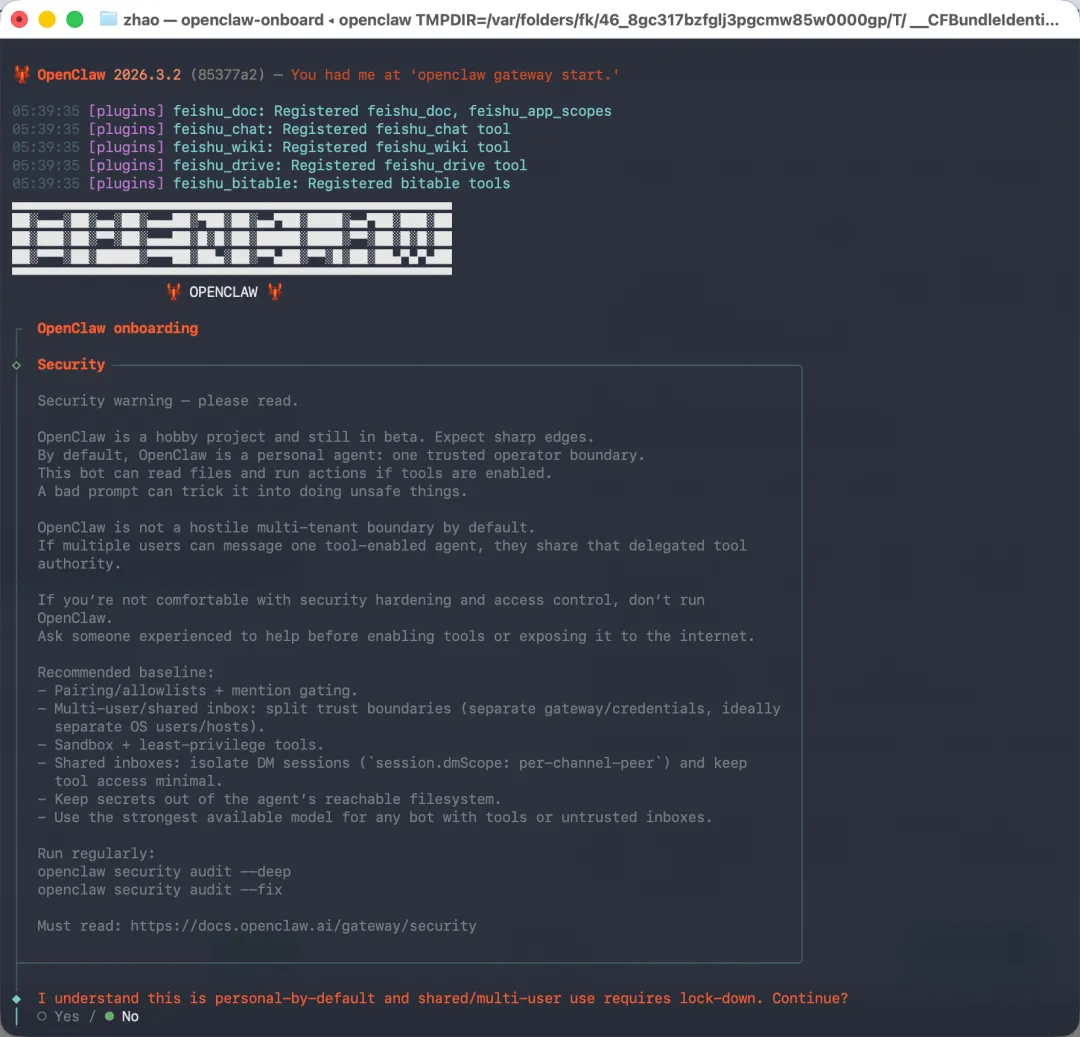
Task: Click 'Security warning — please read.' text
Action: (x=168, y=401)
